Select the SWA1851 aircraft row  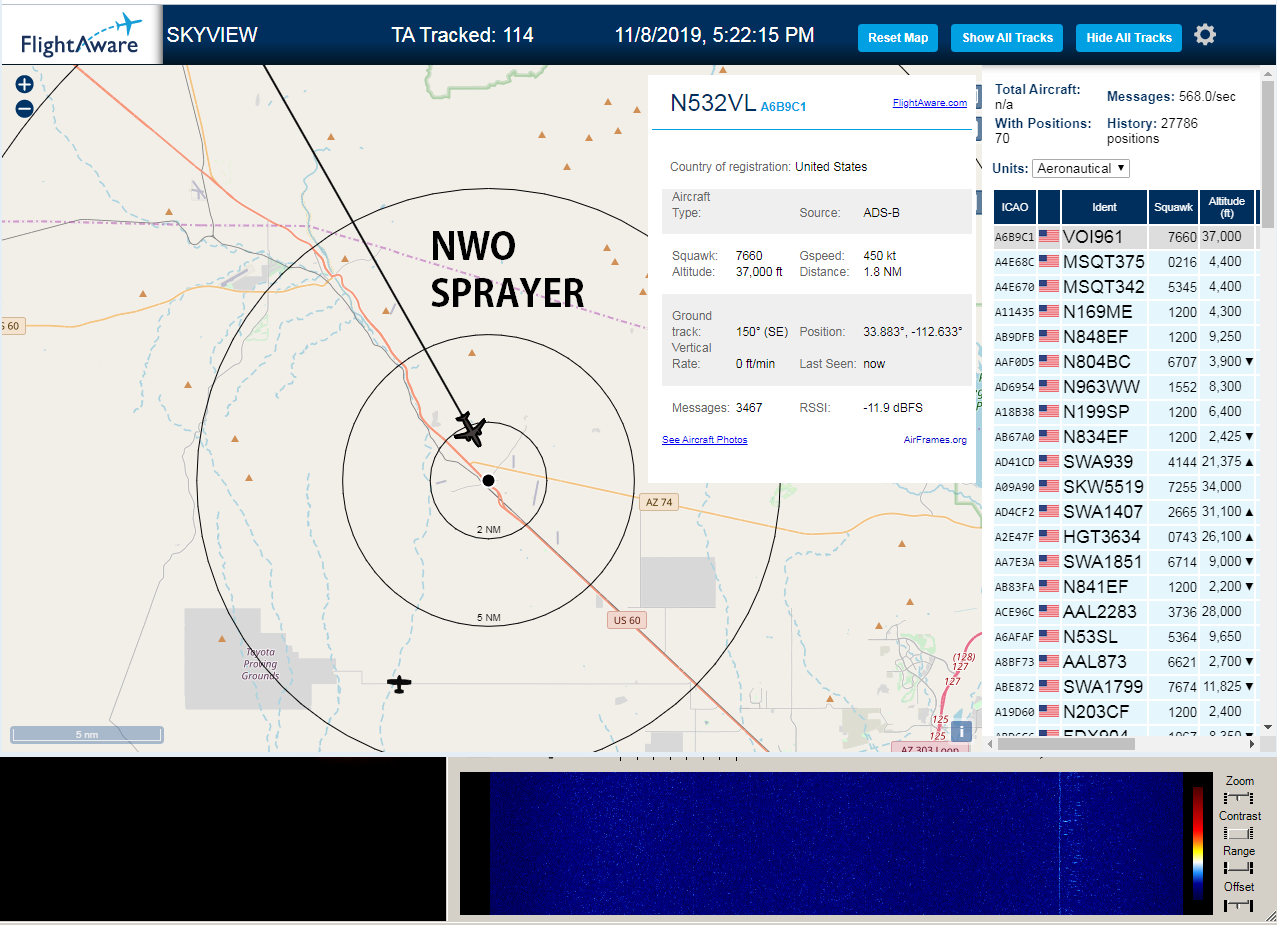[1125, 562]
